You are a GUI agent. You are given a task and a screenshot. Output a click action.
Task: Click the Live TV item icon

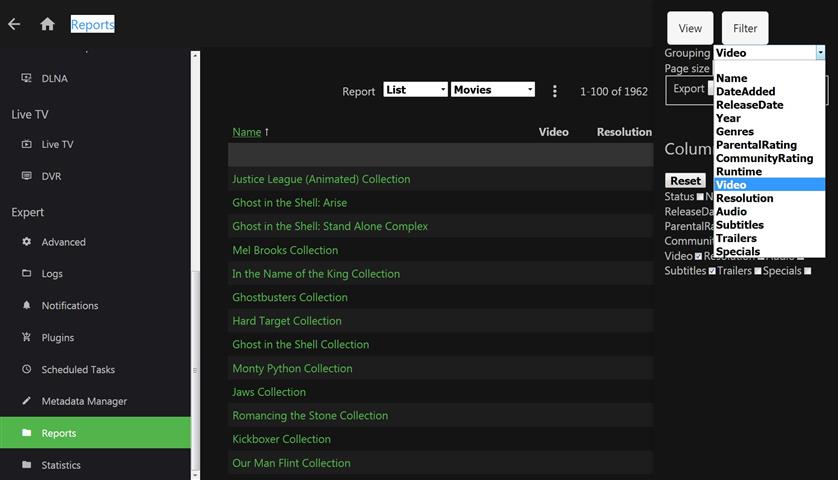(26, 144)
